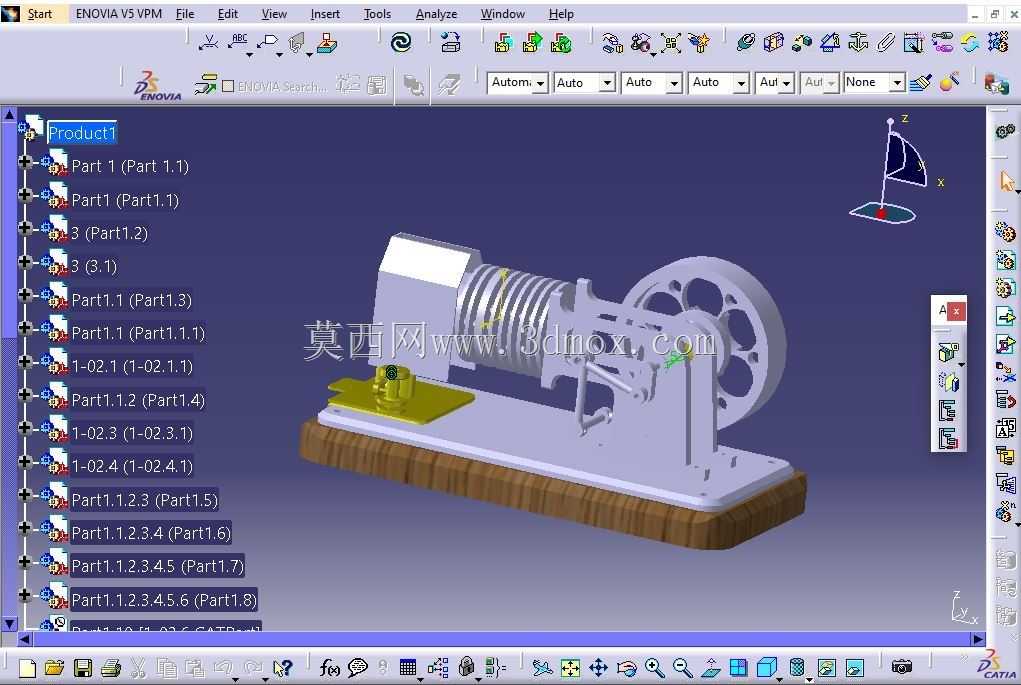Click the compass in the 3D view
1021x685 pixels.
click(x=895, y=171)
